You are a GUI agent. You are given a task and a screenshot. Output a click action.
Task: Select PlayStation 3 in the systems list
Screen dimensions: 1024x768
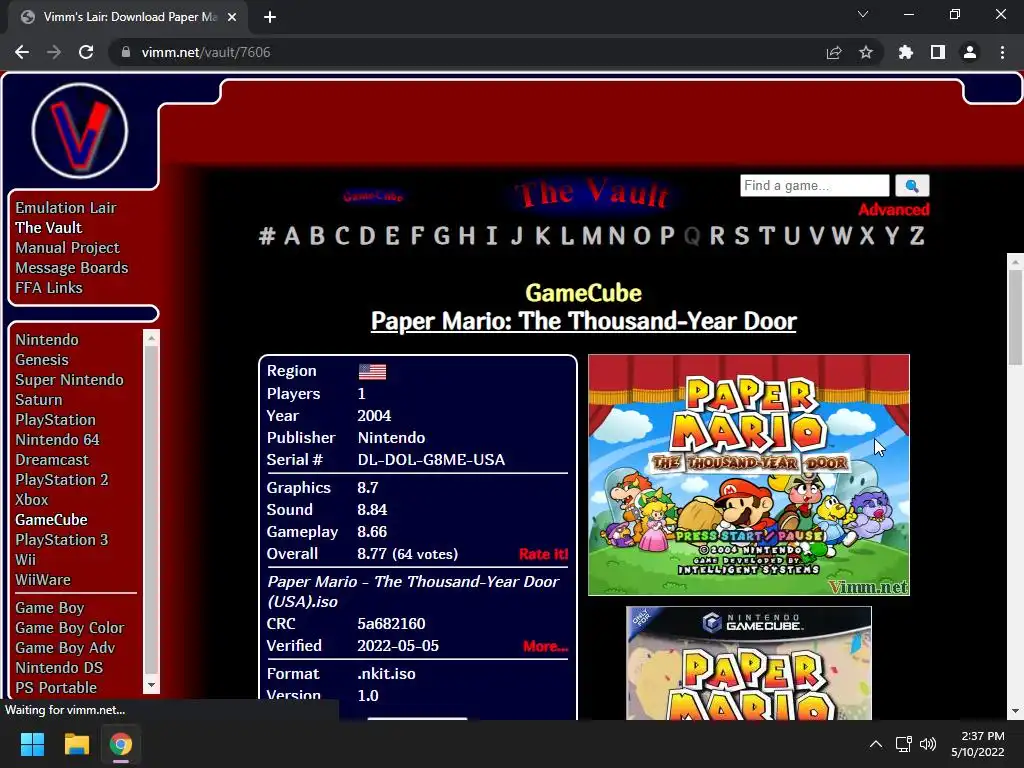62,540
